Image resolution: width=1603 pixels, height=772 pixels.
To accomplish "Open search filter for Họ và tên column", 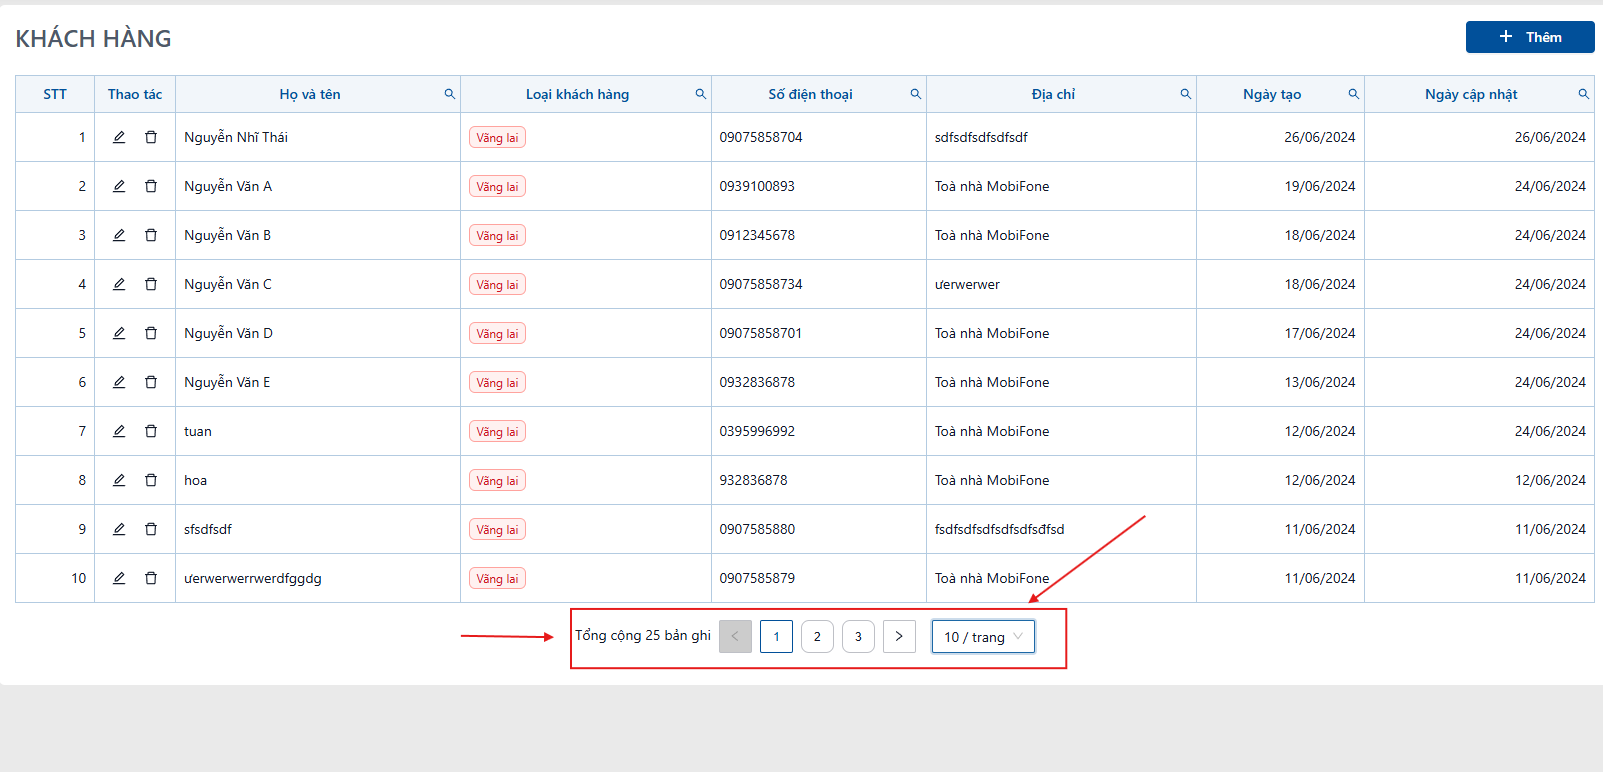I will (x=450, y=94).
